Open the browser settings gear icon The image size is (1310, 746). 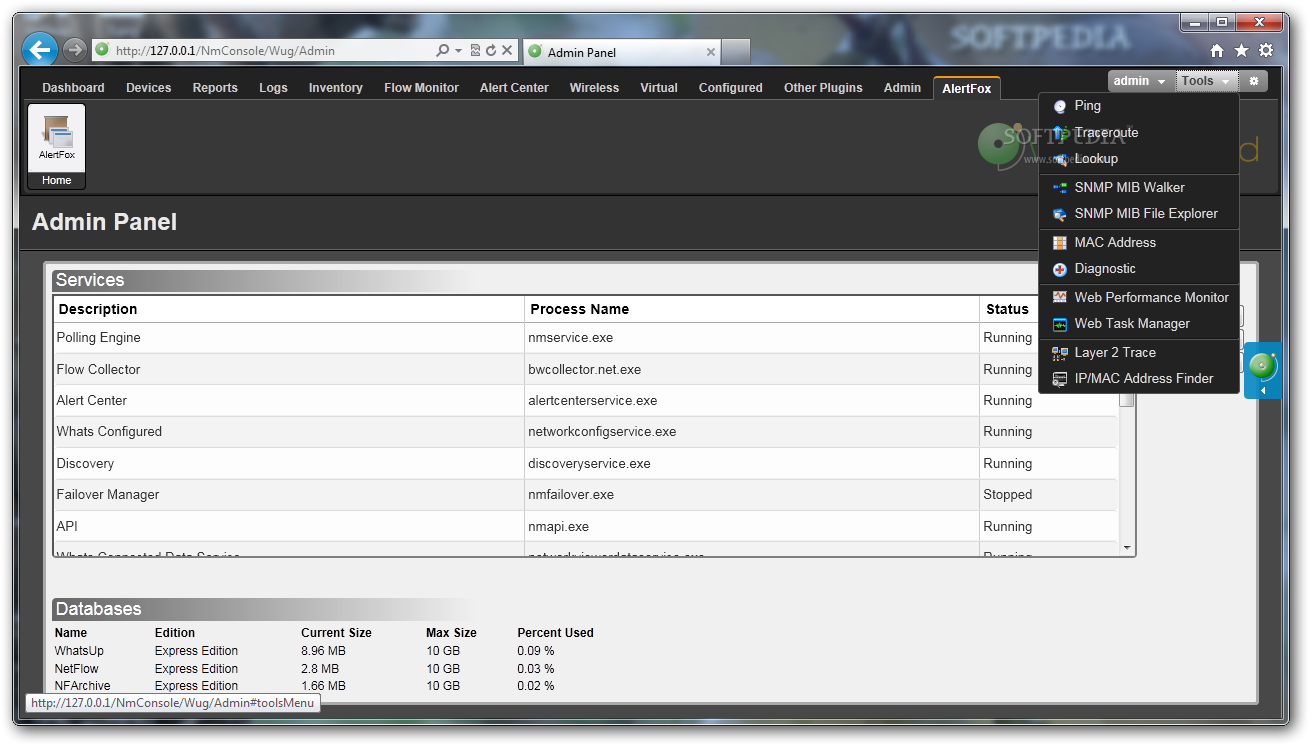[1266, 51]
